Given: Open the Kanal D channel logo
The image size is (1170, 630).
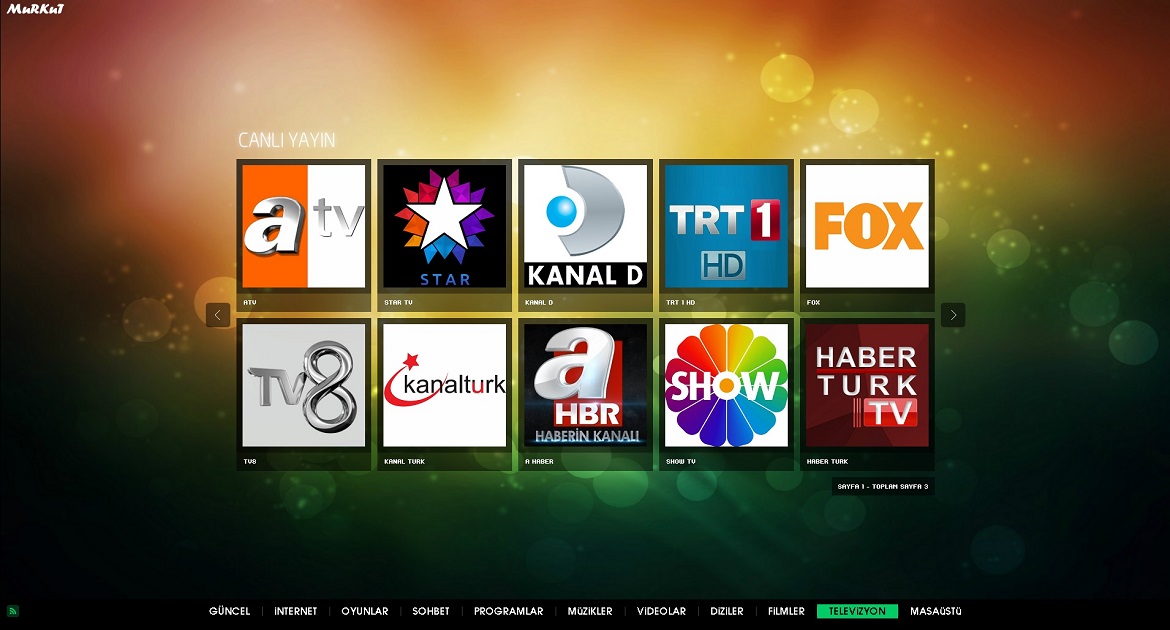Looking at the screenshot, I should 586,226.
